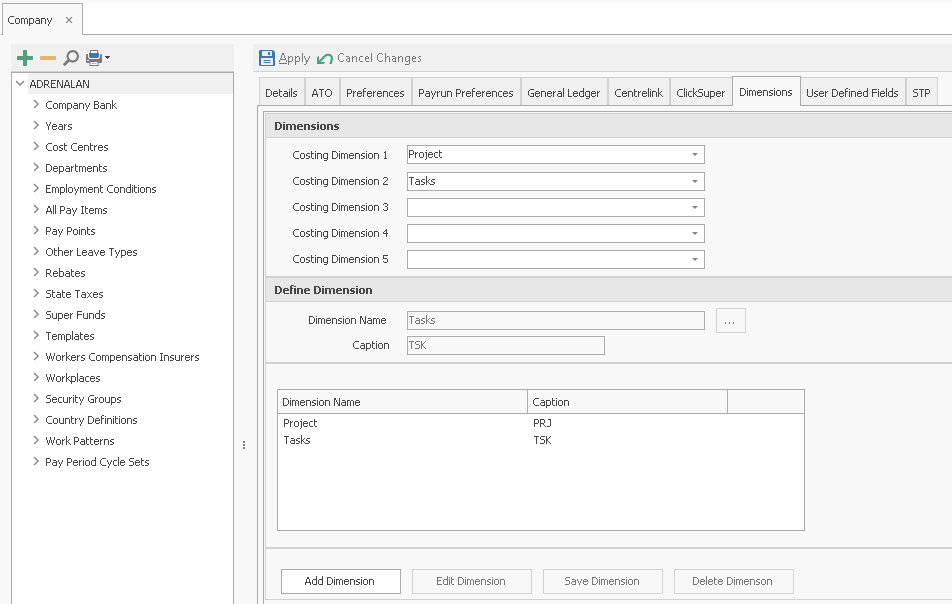The height and width of the screenshot is (604, 952).
Task: Click the ellipsis button beside Dimension Name
Action: click(x=730, y=321)
